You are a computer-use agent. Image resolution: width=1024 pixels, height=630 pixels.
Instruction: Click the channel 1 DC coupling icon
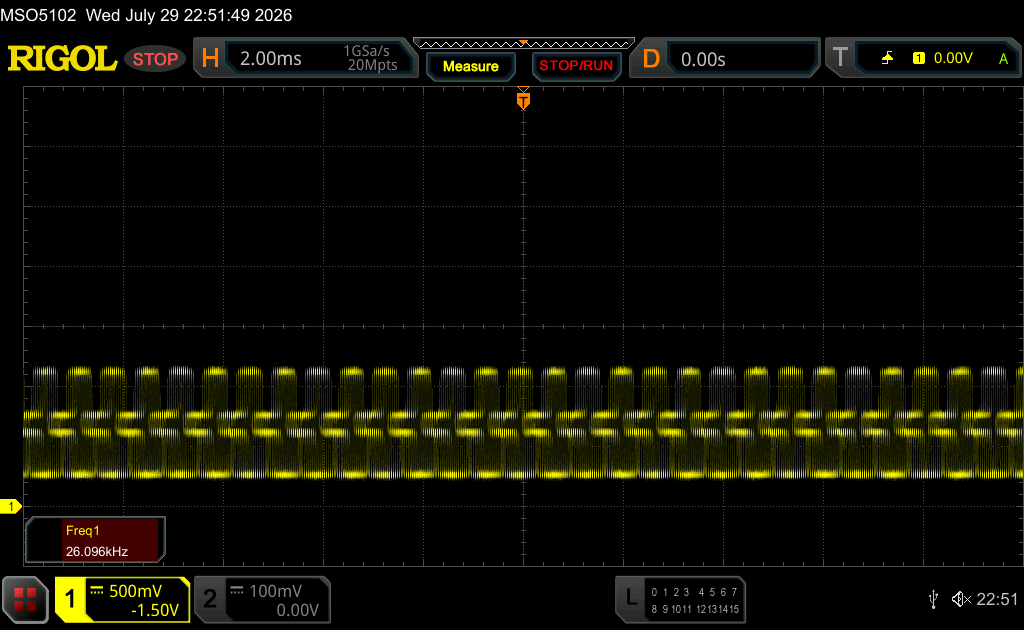pyautogui.click(x=97, y=590)
